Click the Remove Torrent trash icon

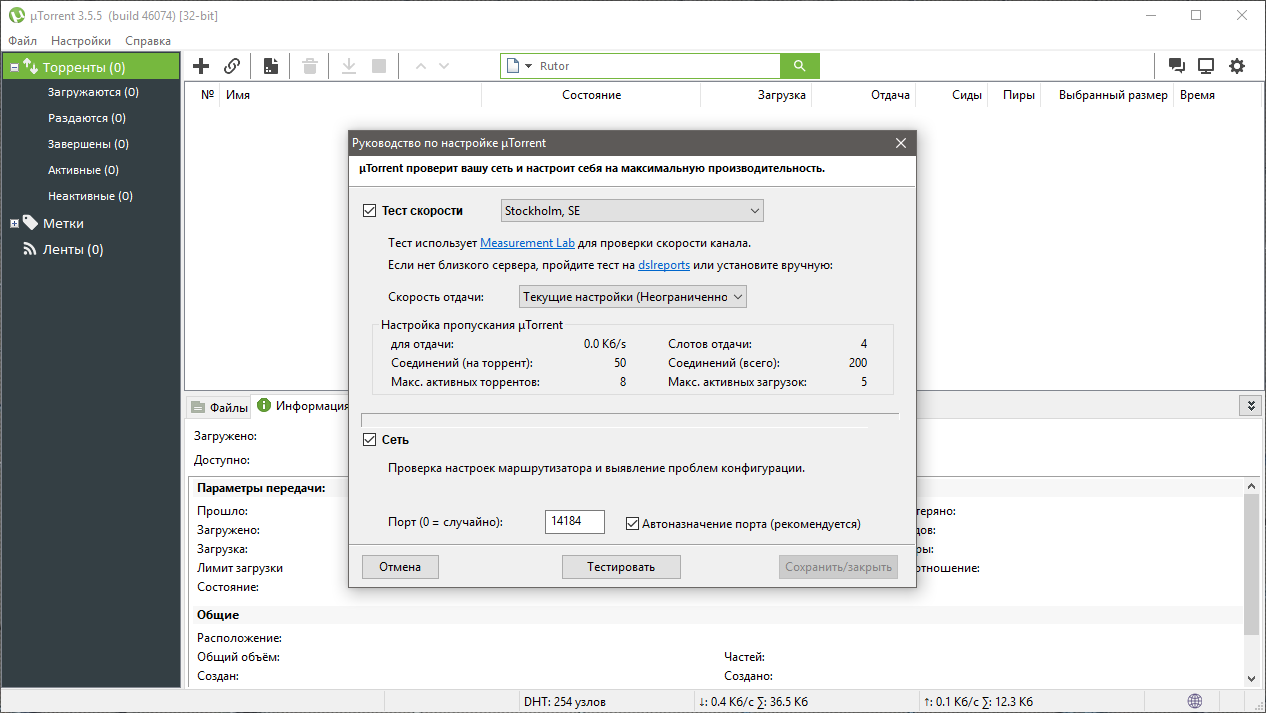click(x=310, y=66)
